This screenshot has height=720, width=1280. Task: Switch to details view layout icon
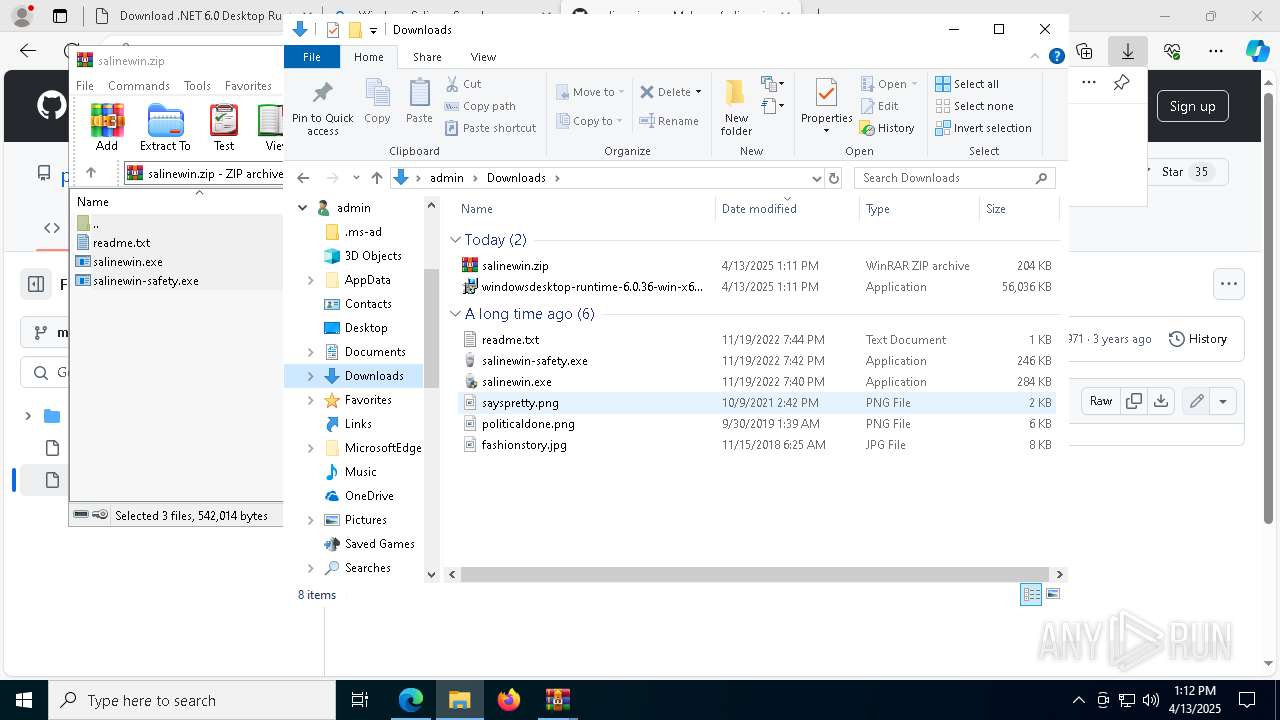coord(1031,594)
